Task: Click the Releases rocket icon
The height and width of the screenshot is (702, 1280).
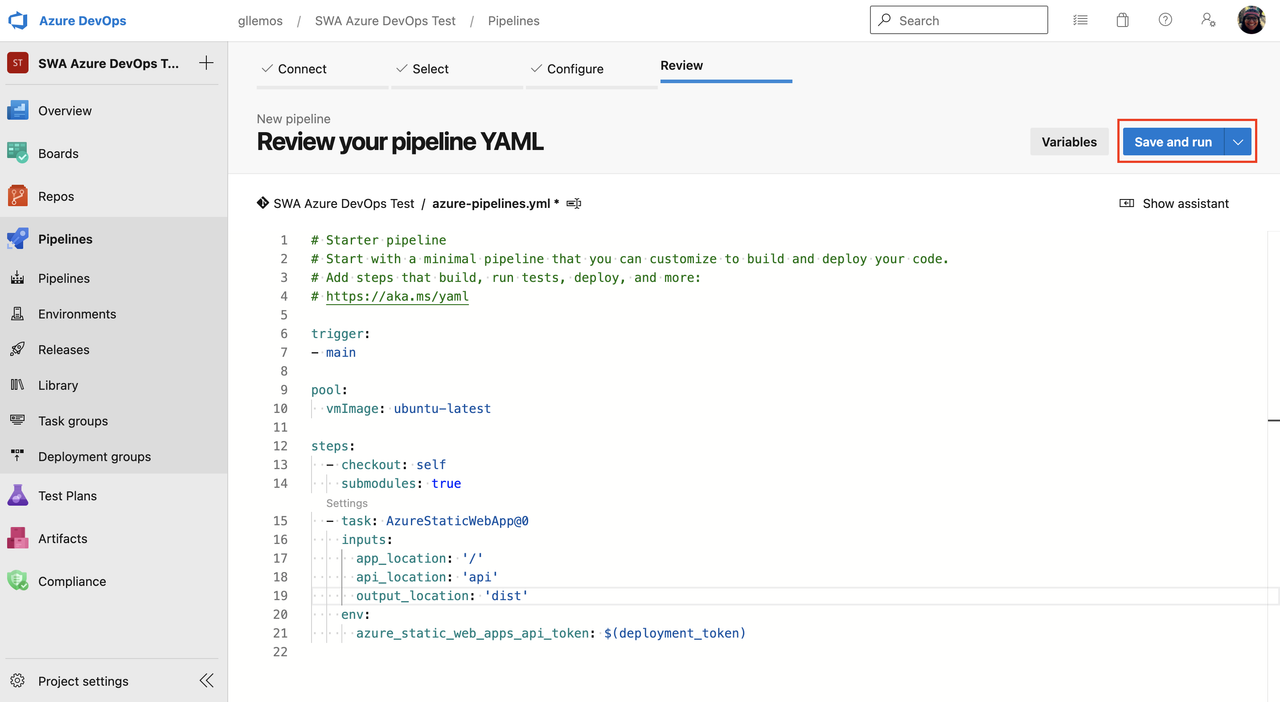Action: (x=17, y=350)
